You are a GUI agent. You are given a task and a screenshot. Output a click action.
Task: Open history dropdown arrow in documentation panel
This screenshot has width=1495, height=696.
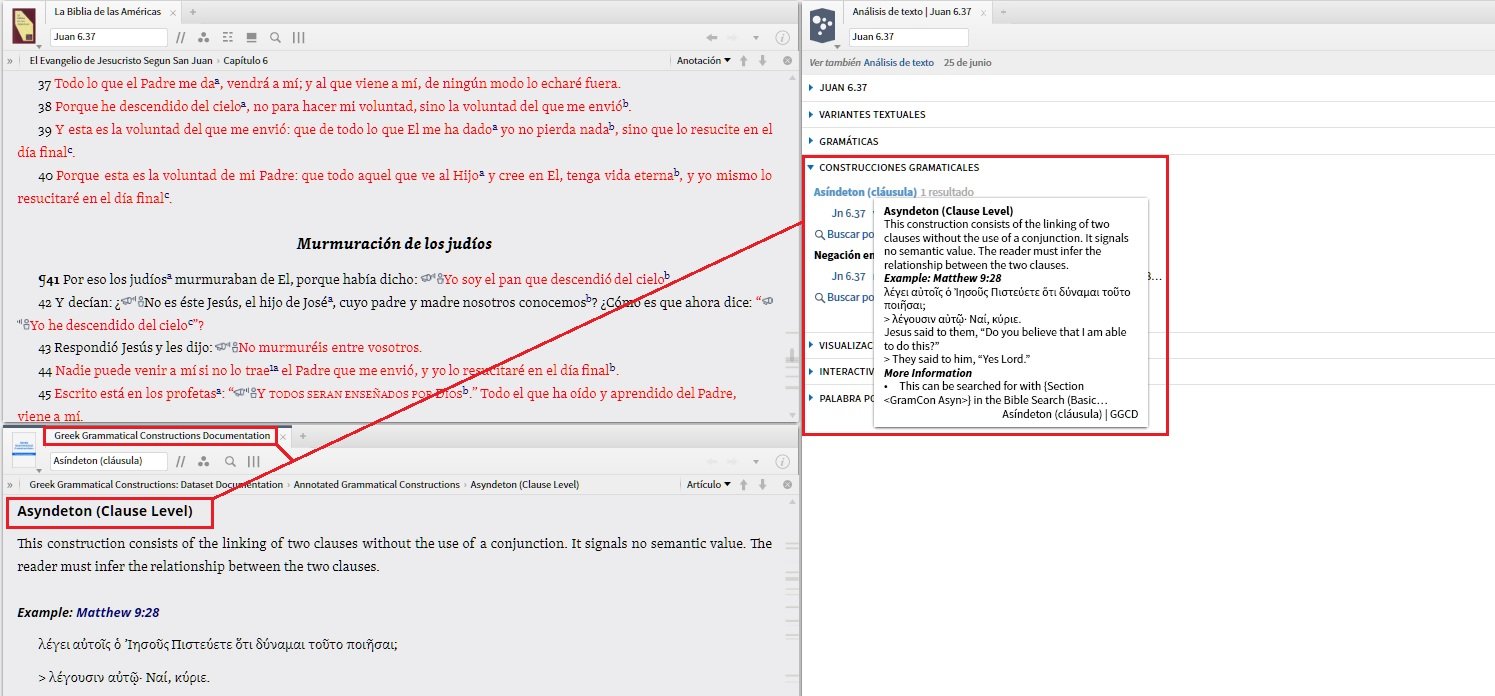point(757,461)
